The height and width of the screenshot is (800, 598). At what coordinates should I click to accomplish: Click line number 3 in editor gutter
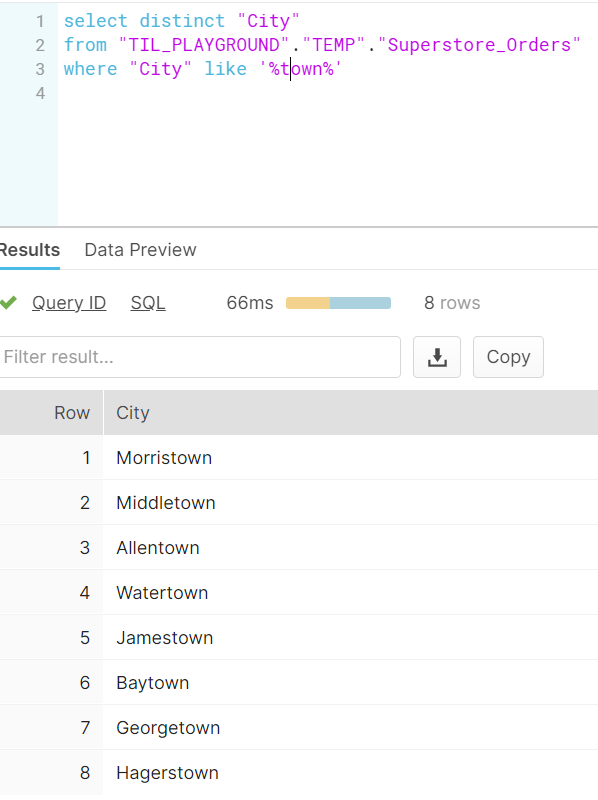click(x=40, y=69)
